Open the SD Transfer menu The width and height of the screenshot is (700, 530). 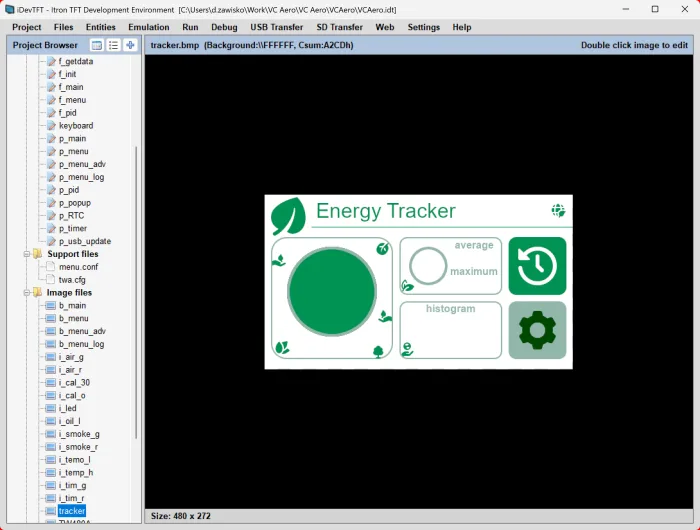click(339, 27)
